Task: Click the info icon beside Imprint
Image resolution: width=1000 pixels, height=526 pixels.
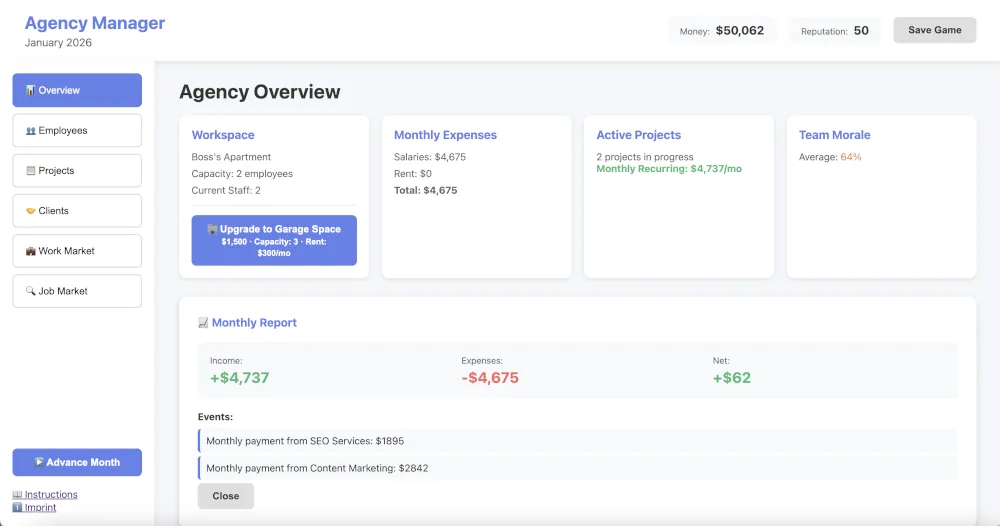Action: 17,508
